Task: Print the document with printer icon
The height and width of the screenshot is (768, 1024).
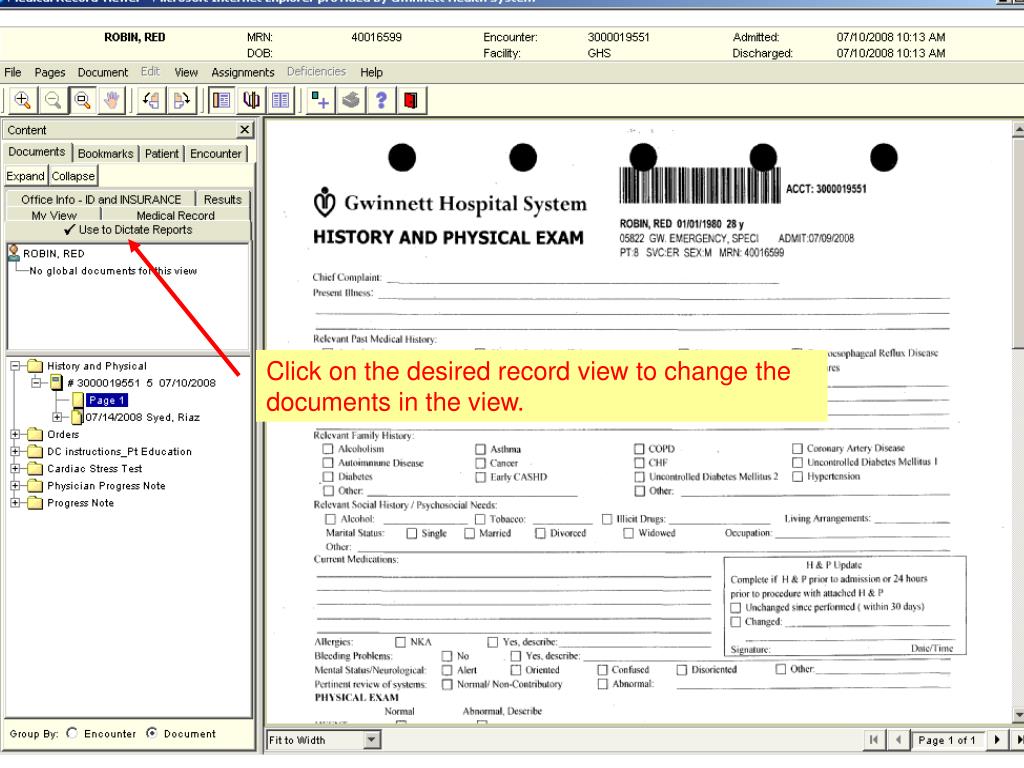Action: click(x=351, y=100)
